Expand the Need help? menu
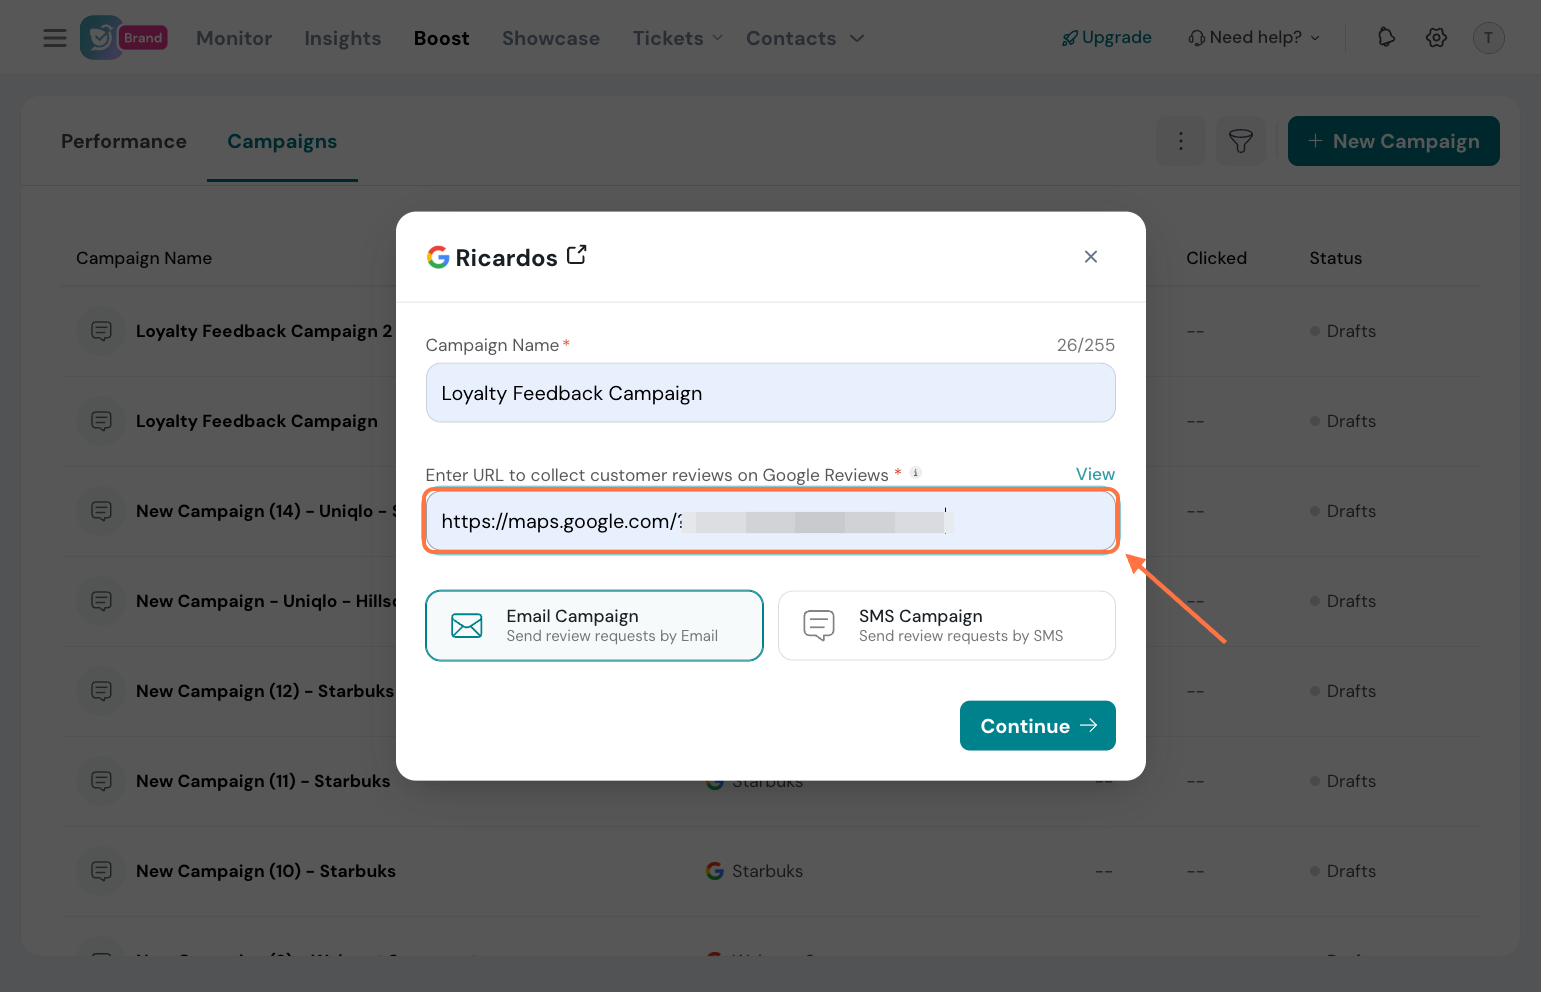The image size is (1541, 992). (x=1254, y=38)
